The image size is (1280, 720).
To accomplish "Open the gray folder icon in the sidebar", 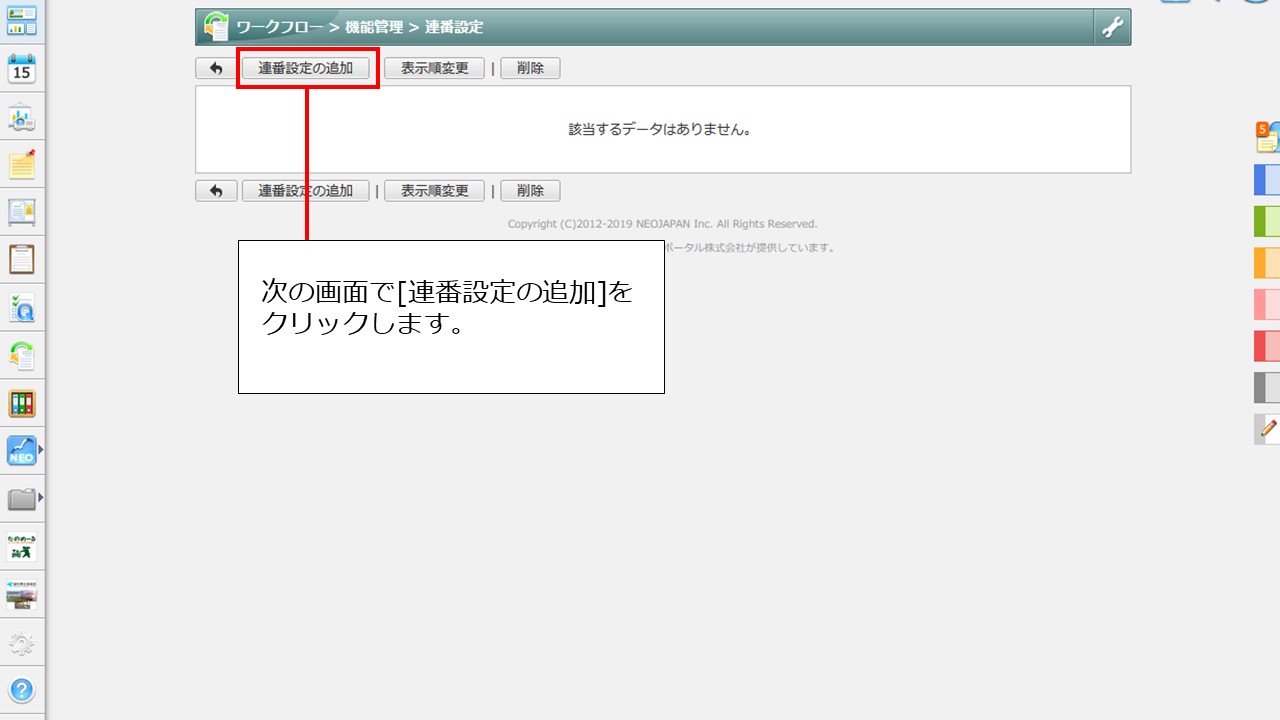I will [22, 498].
